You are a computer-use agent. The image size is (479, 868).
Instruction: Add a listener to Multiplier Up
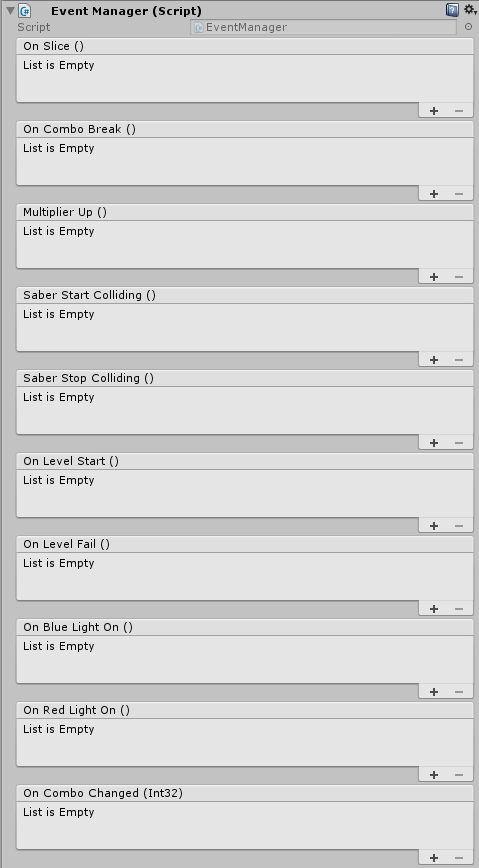point(434,277)
